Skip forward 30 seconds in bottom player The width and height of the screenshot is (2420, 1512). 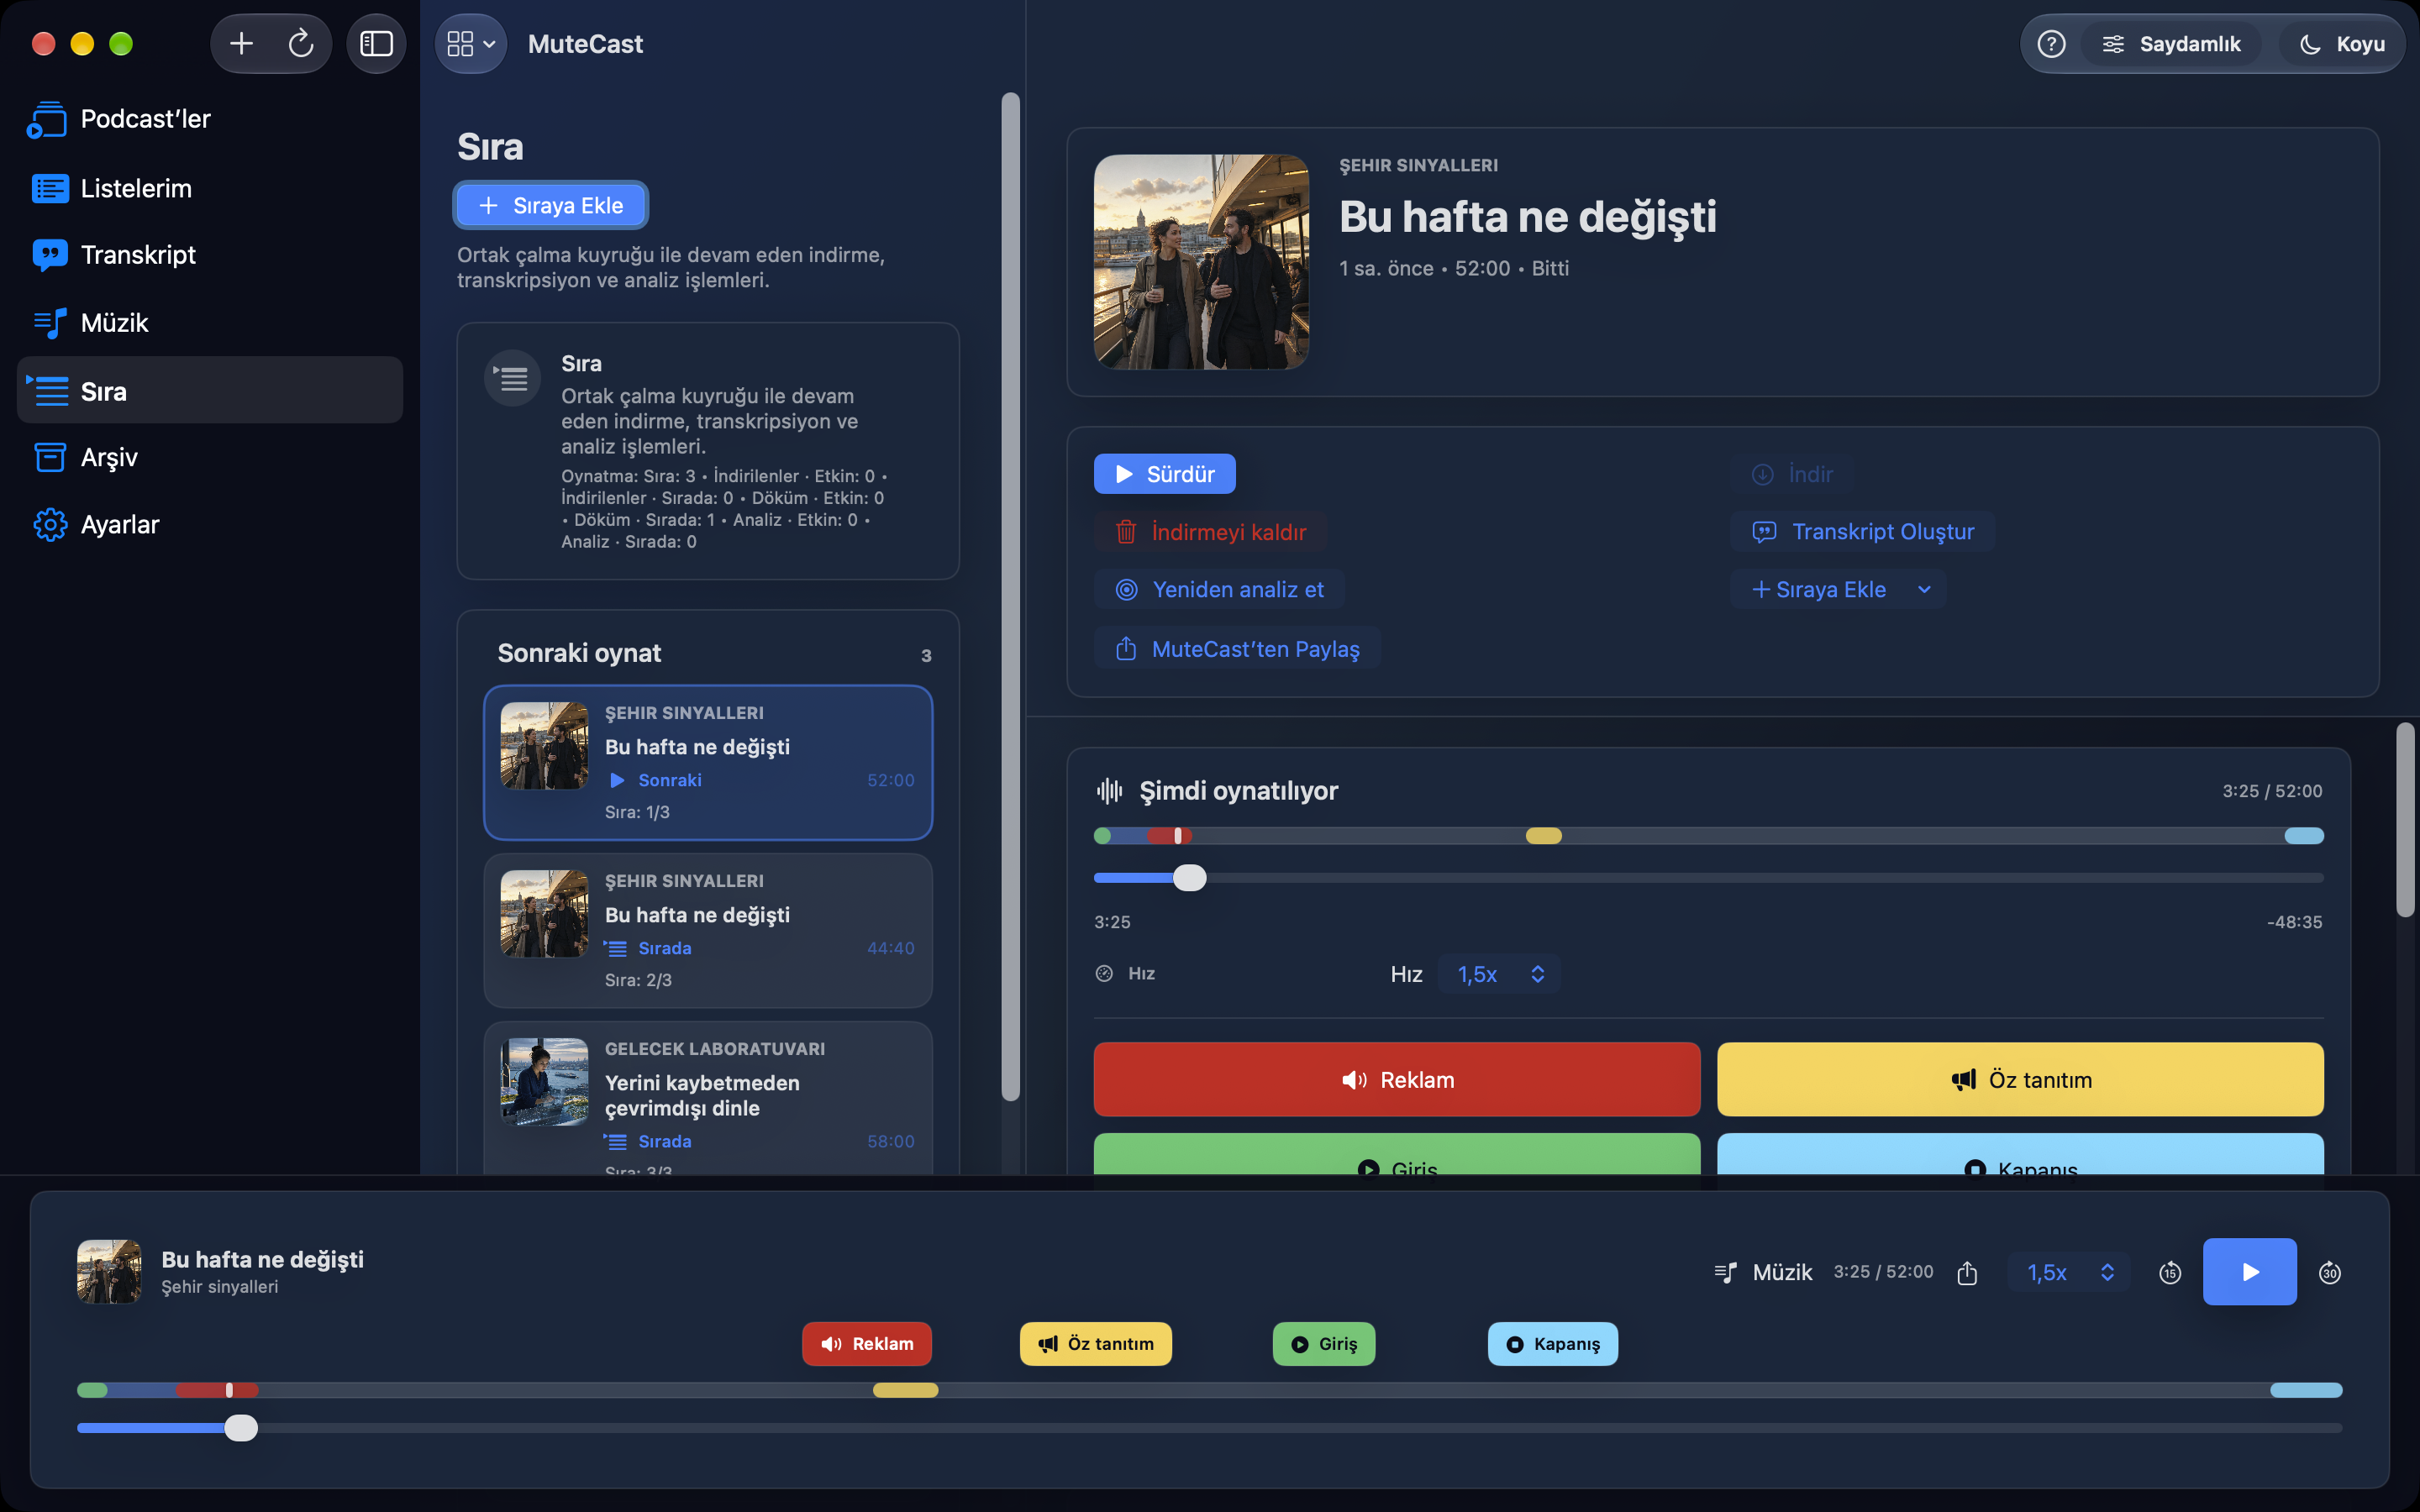(x=2329, y=1272)
